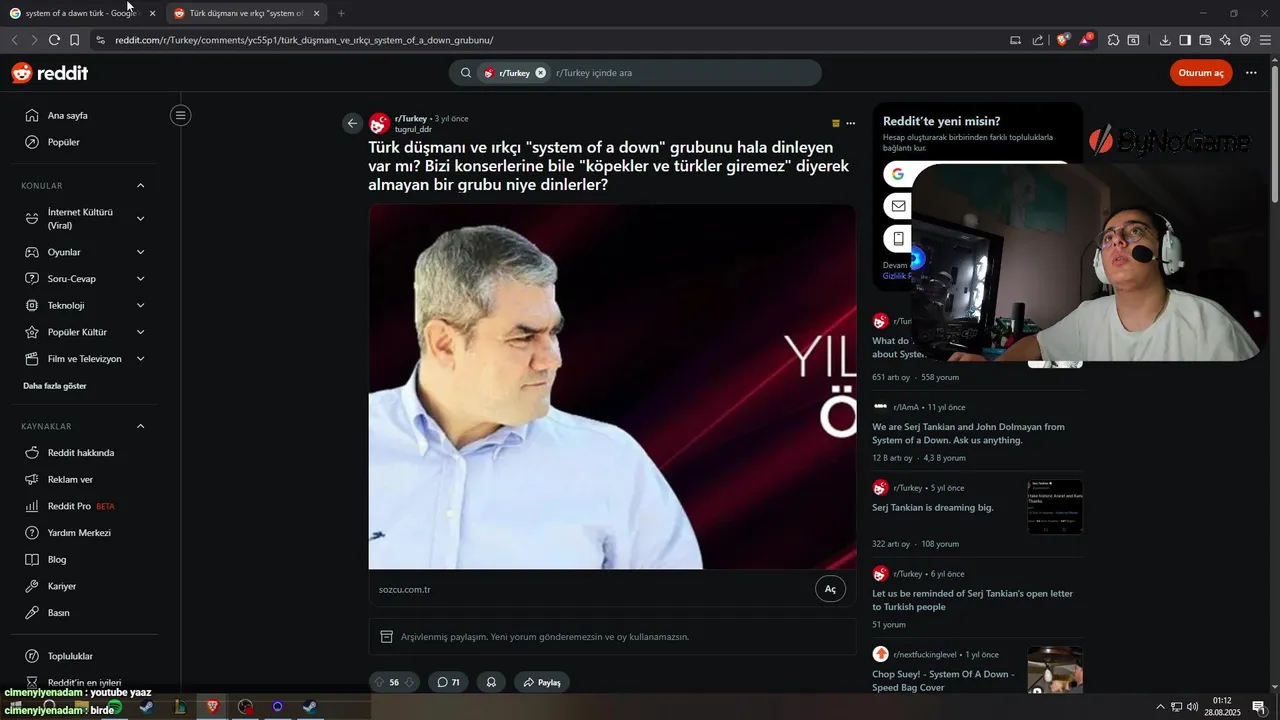Viewport: 1280px width, 720px height.
Task: Click the "Daha fazla göster" link
Action: (55, 386)
